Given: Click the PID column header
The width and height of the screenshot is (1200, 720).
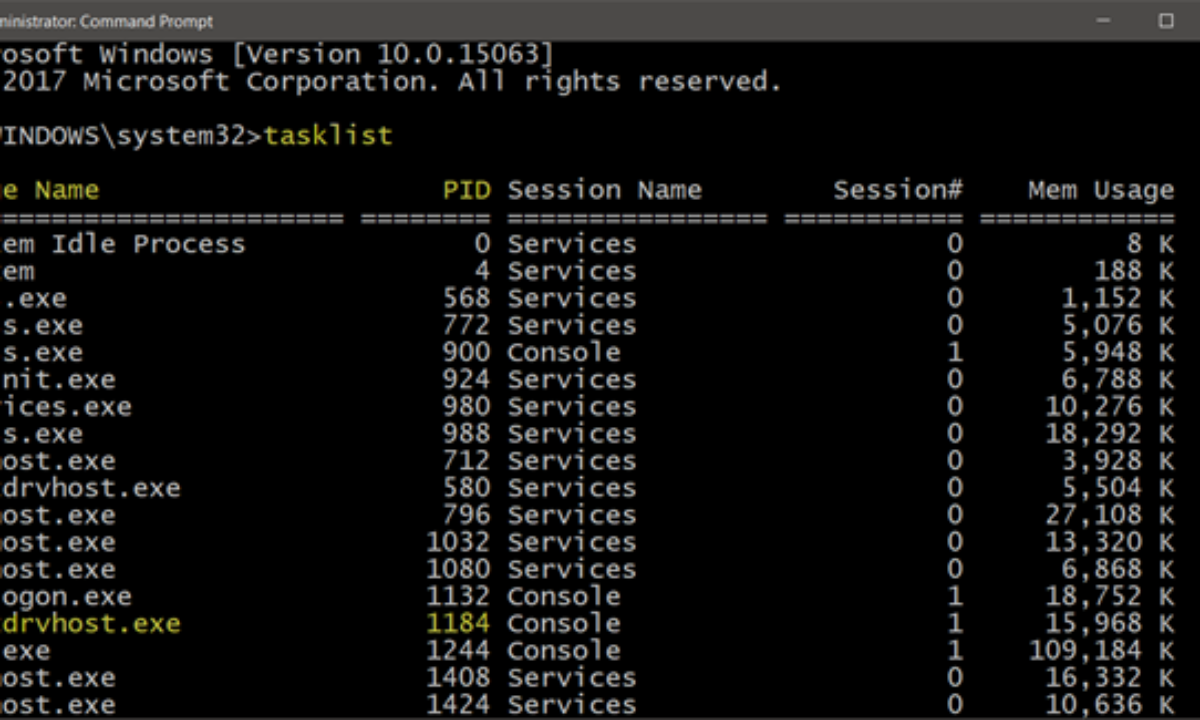Looking at the screenshot, I should pos(466,190).
